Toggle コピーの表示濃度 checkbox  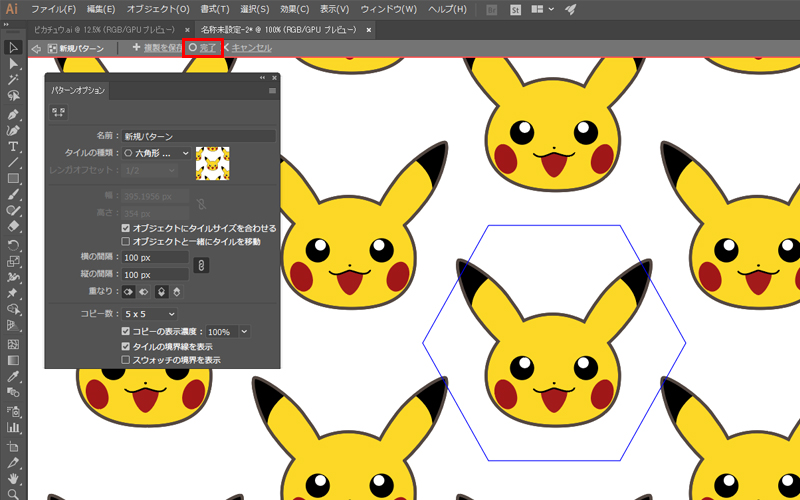pos(126,331)
